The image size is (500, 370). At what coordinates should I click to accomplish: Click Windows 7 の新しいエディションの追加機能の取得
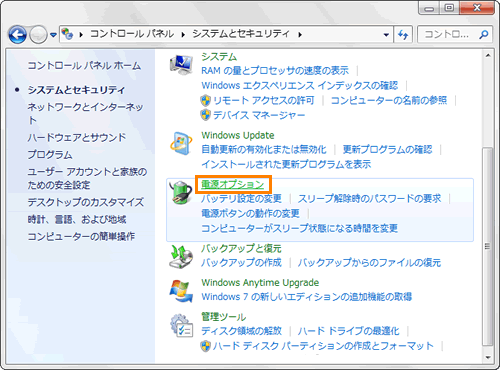(x=307, y=297)
